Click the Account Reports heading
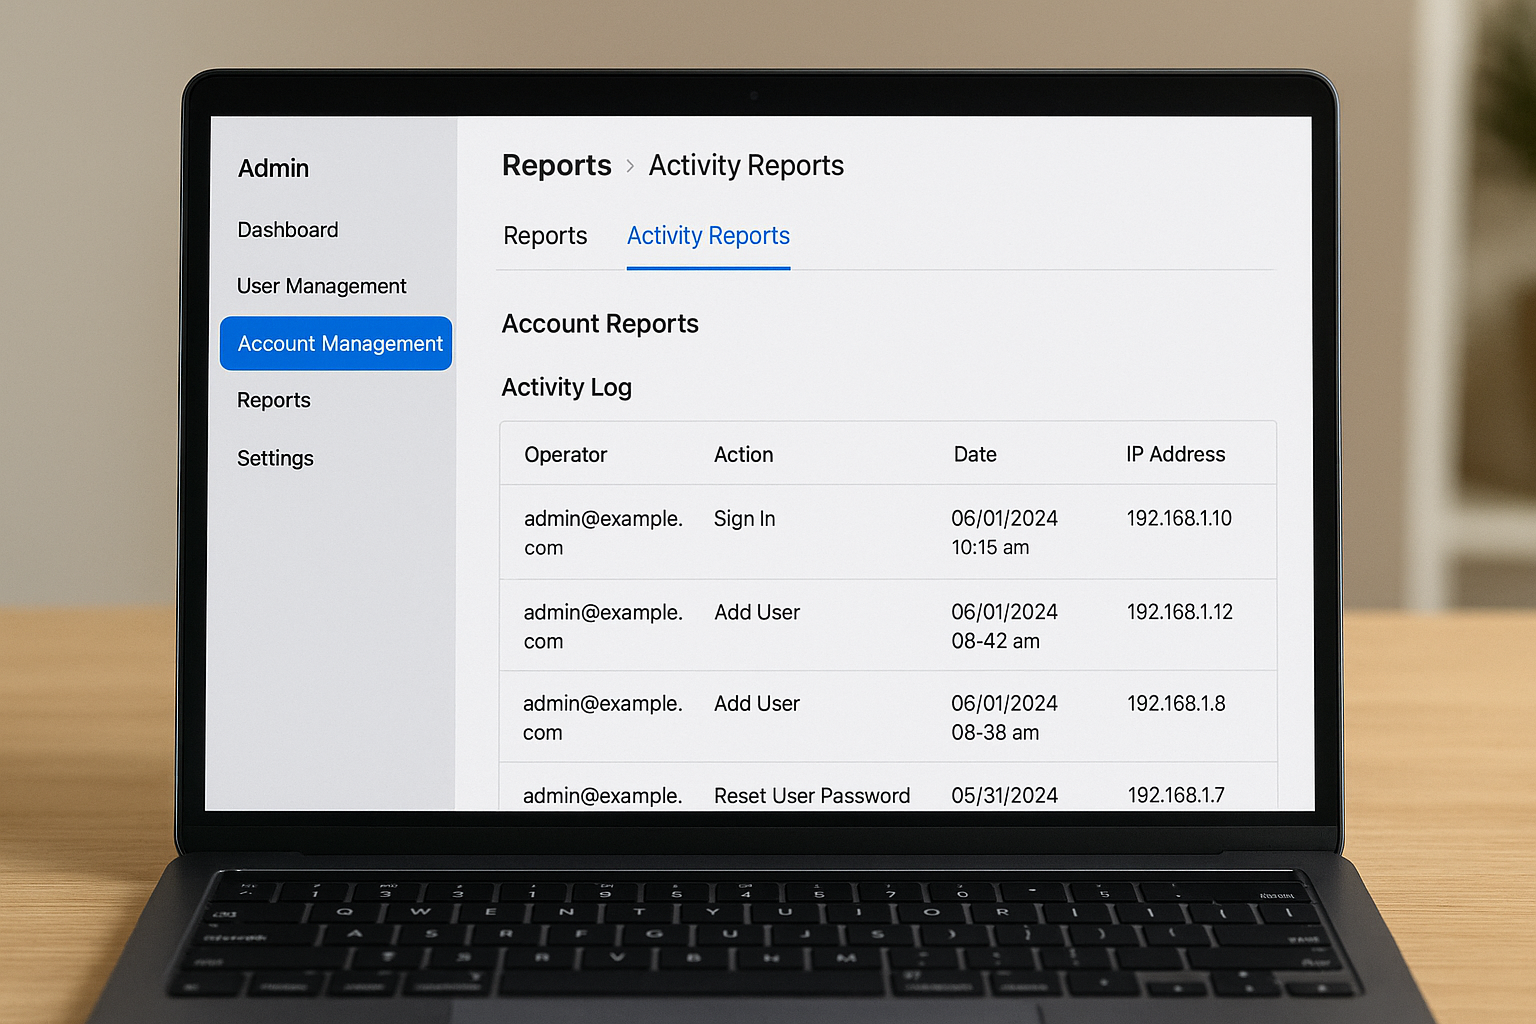 [x=600, y=324]
